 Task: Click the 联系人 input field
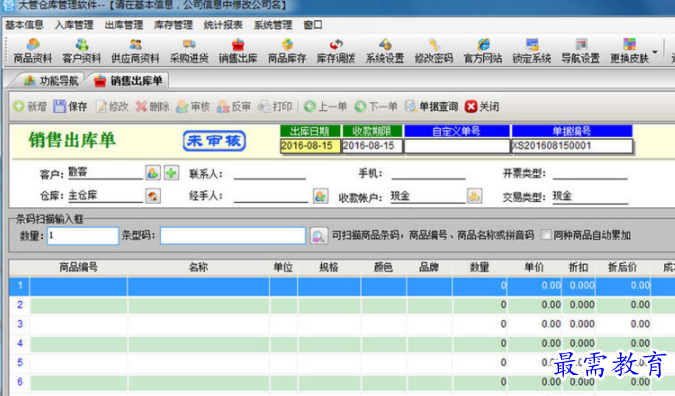[x=270, y=173]
